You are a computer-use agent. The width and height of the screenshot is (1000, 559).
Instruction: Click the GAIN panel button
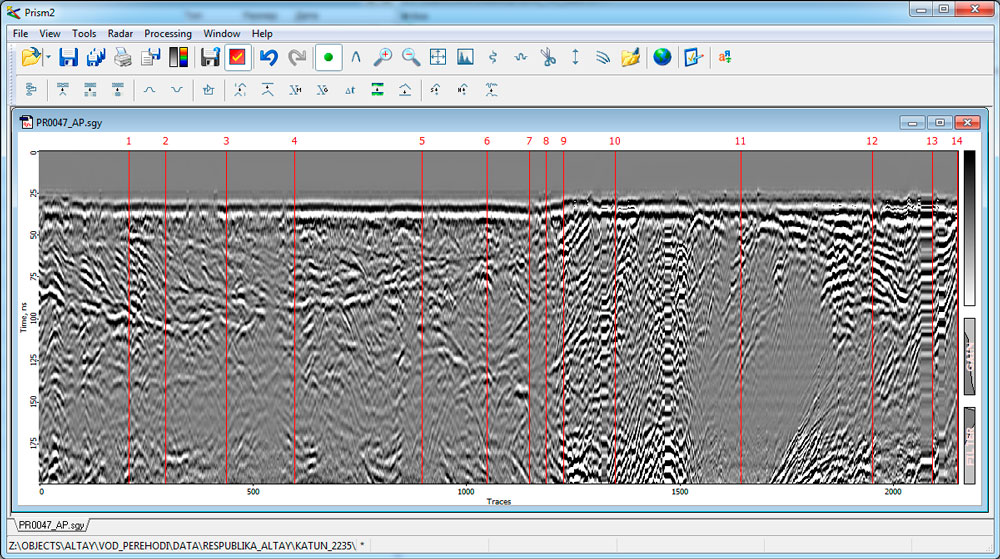pyautogui.click(x=969, y=357)
